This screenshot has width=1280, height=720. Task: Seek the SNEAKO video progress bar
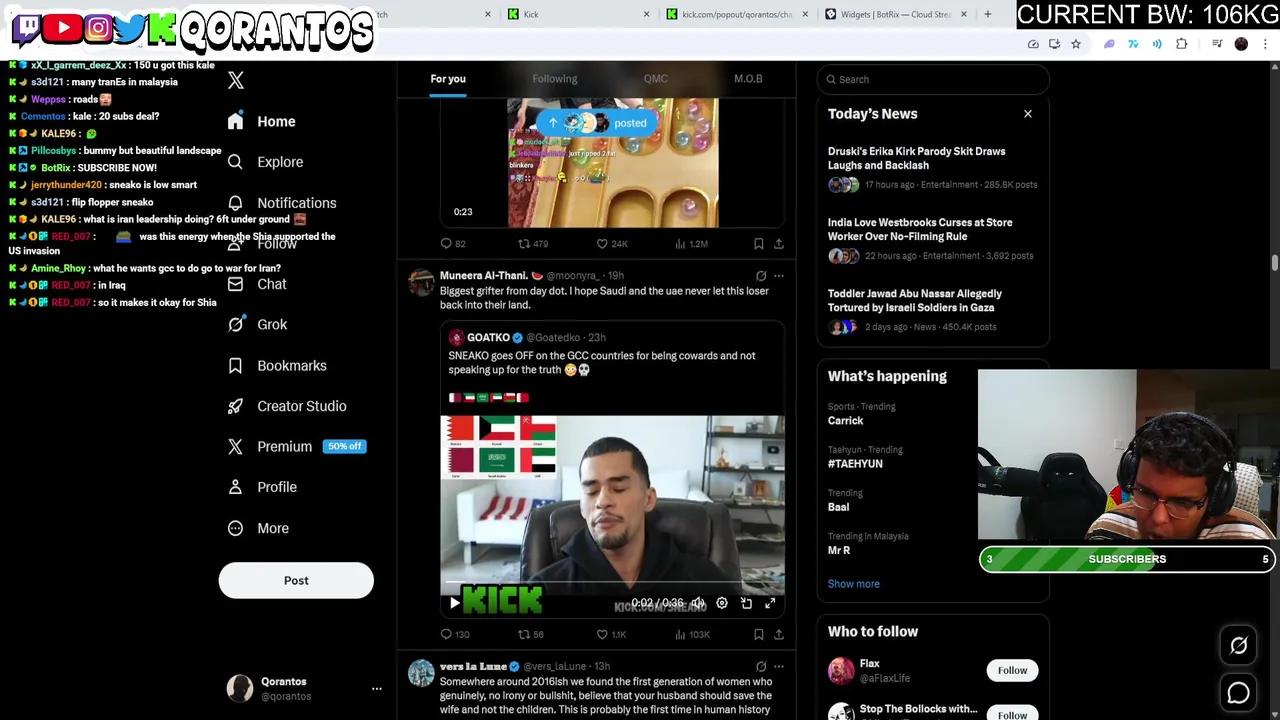click(x=612, y=584)
